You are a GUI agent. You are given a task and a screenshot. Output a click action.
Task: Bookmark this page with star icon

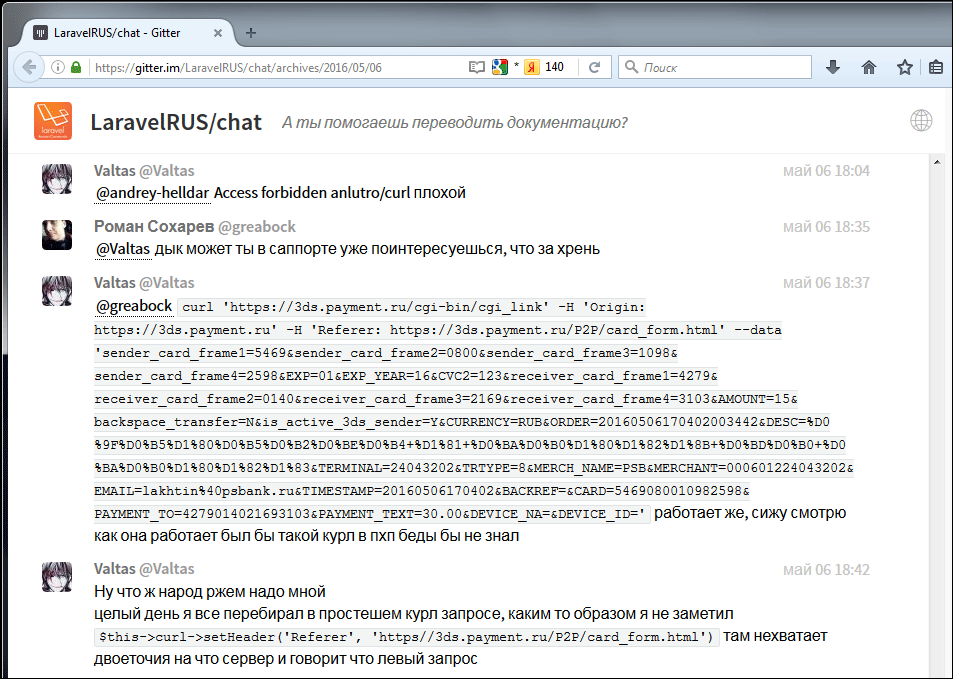904,67
